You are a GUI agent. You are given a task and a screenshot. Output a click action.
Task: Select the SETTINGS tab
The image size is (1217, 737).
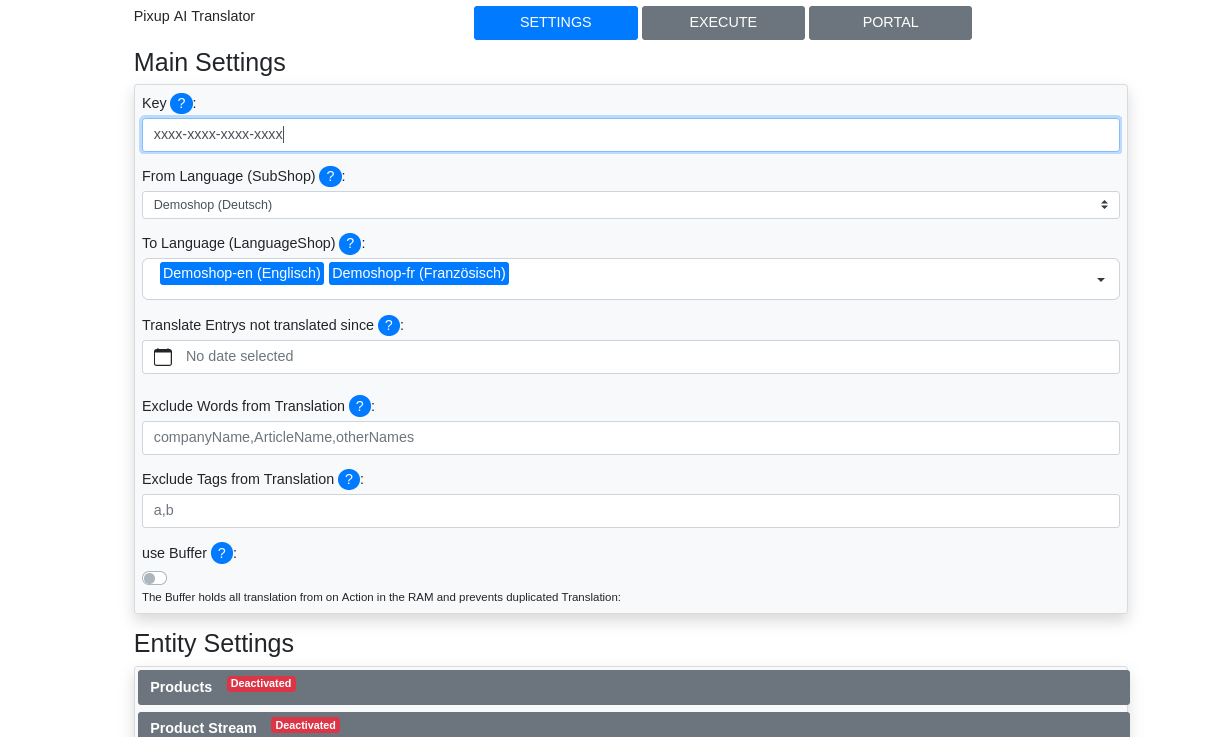click(555, 23)
